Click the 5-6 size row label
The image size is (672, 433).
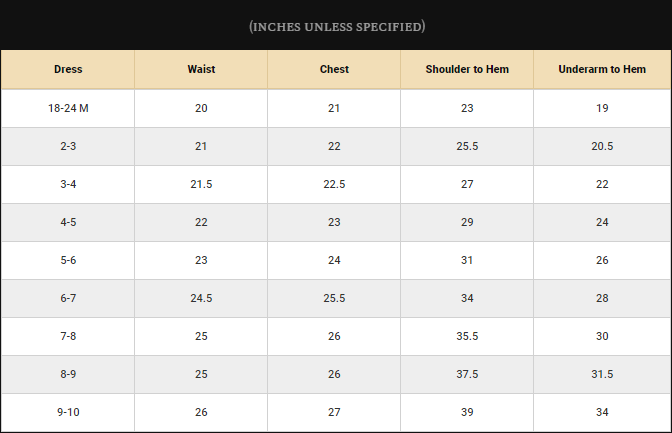click(68, 260)
